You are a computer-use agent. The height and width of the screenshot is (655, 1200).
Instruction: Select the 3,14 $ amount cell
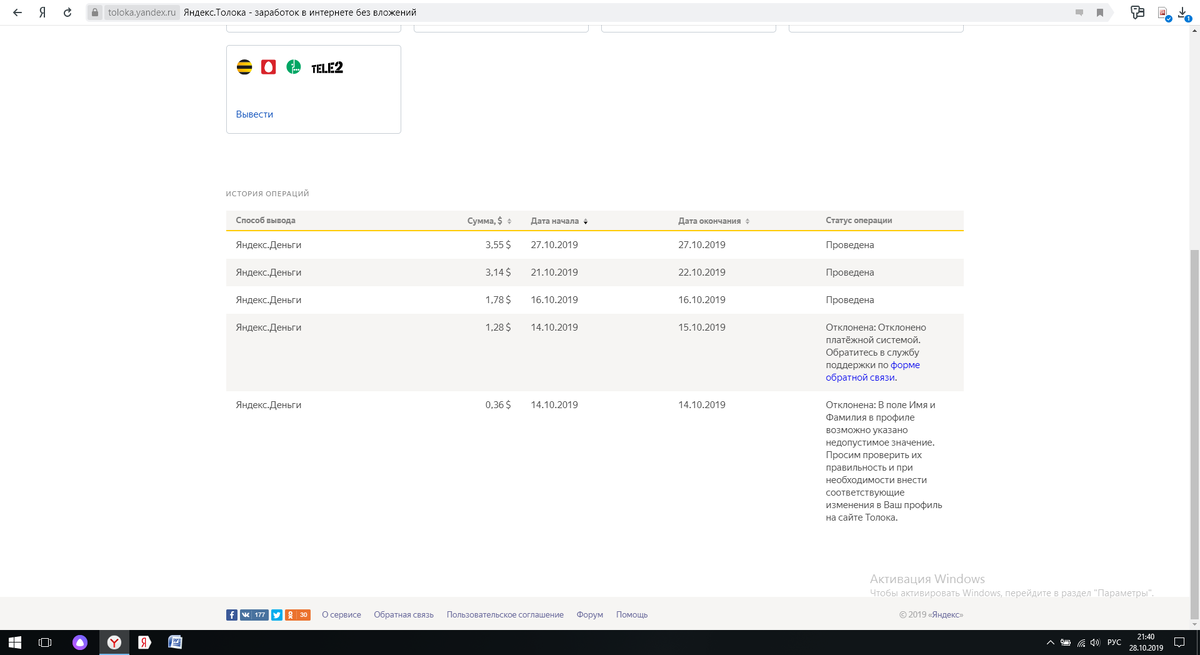498,272
